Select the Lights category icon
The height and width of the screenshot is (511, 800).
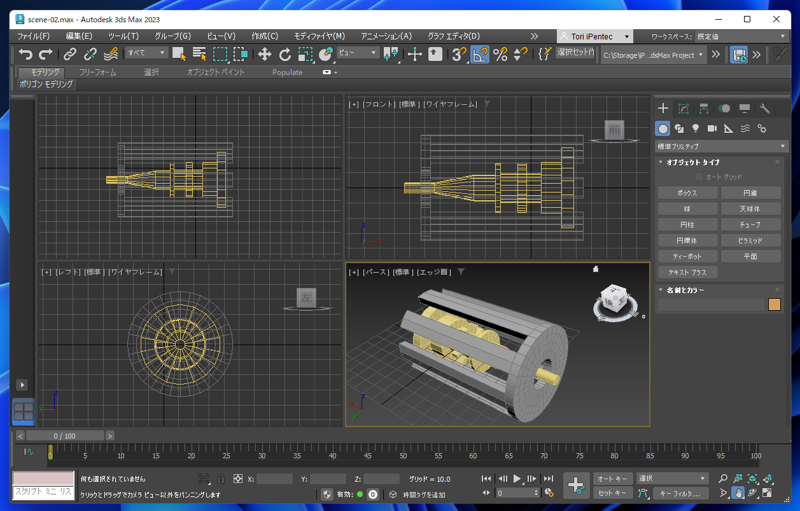tap(695, 129)
